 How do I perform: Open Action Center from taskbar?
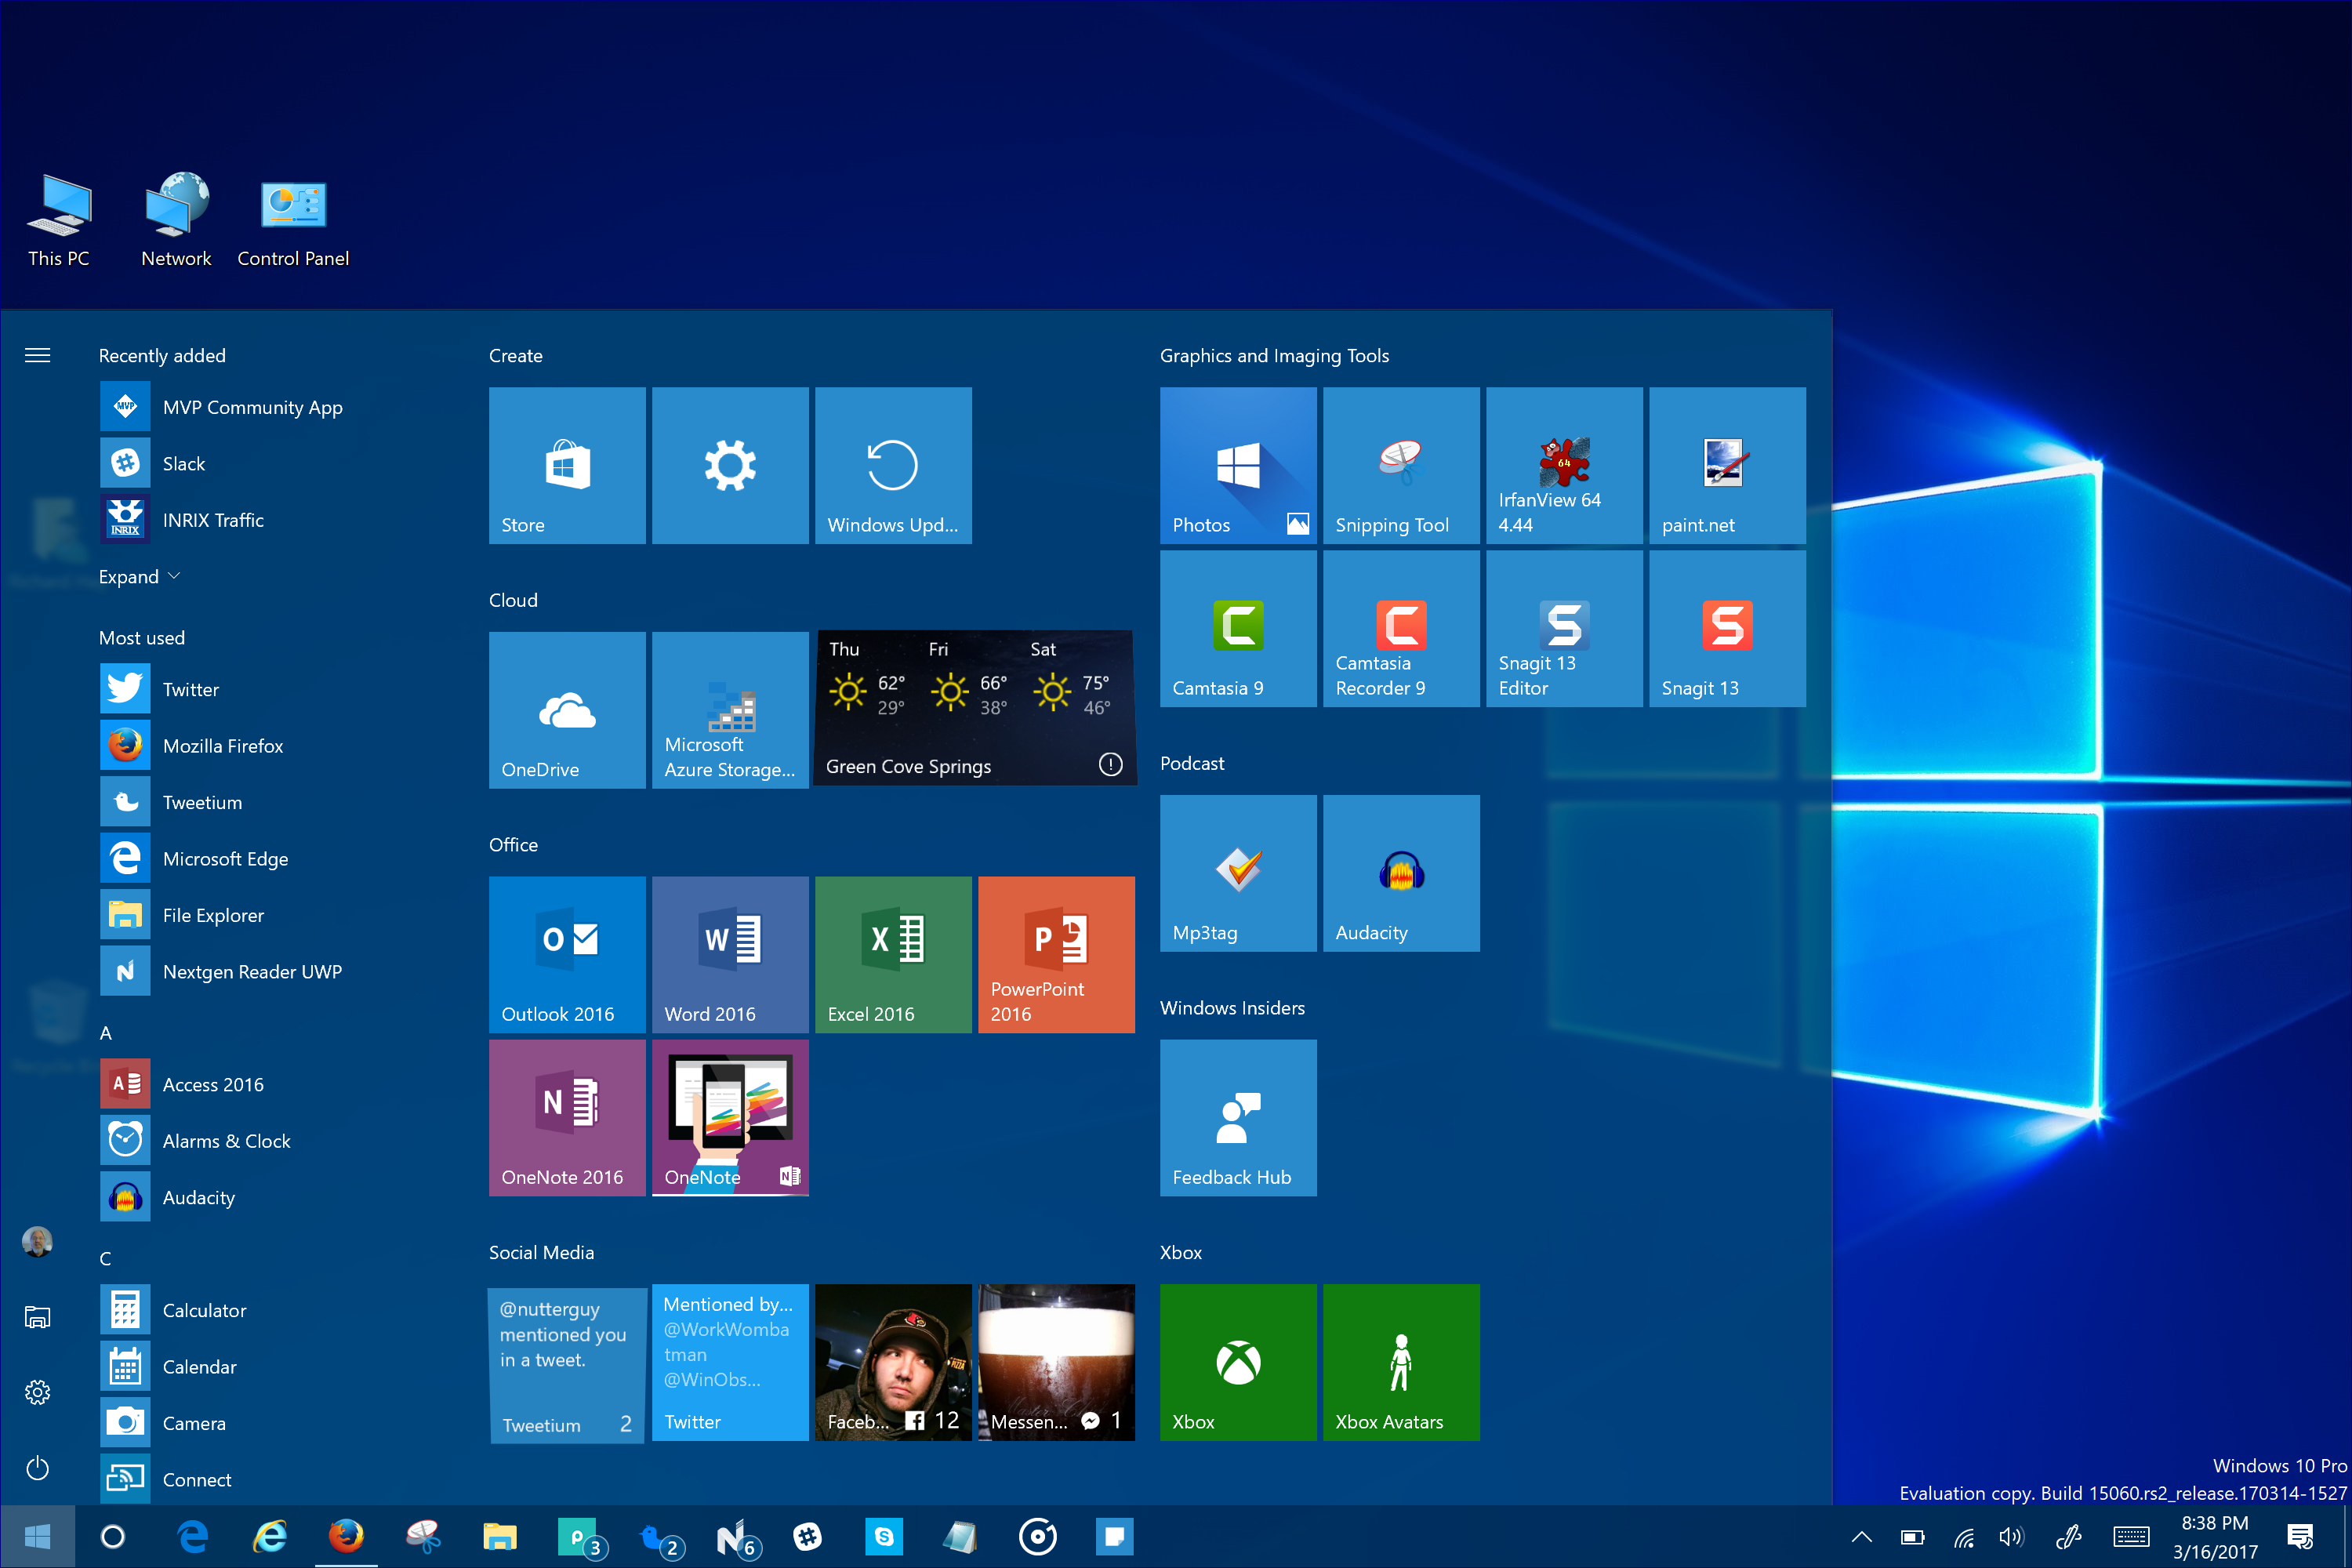point(2299,1537)
